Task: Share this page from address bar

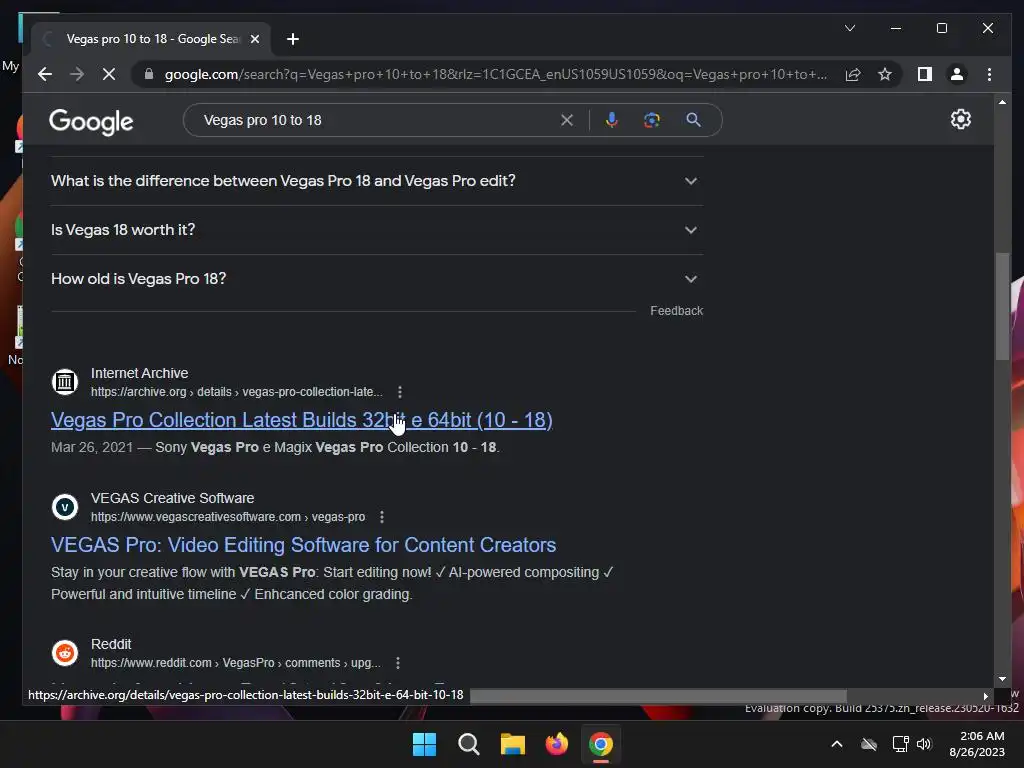Action: coord(853,74)
